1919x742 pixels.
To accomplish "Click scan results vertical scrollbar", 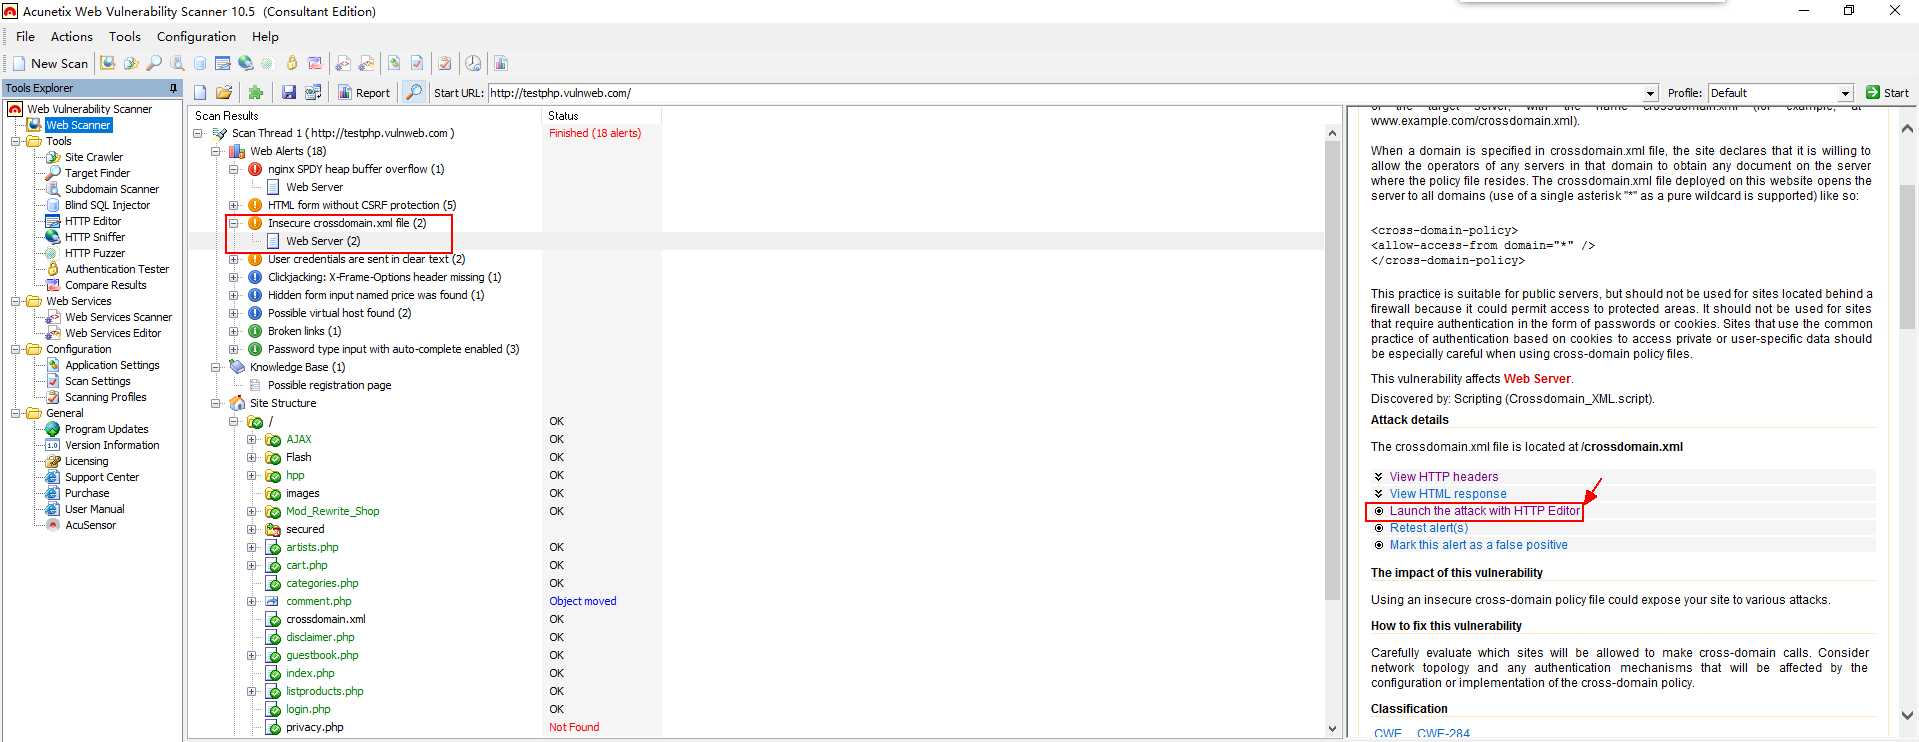I will point(1332,370).
